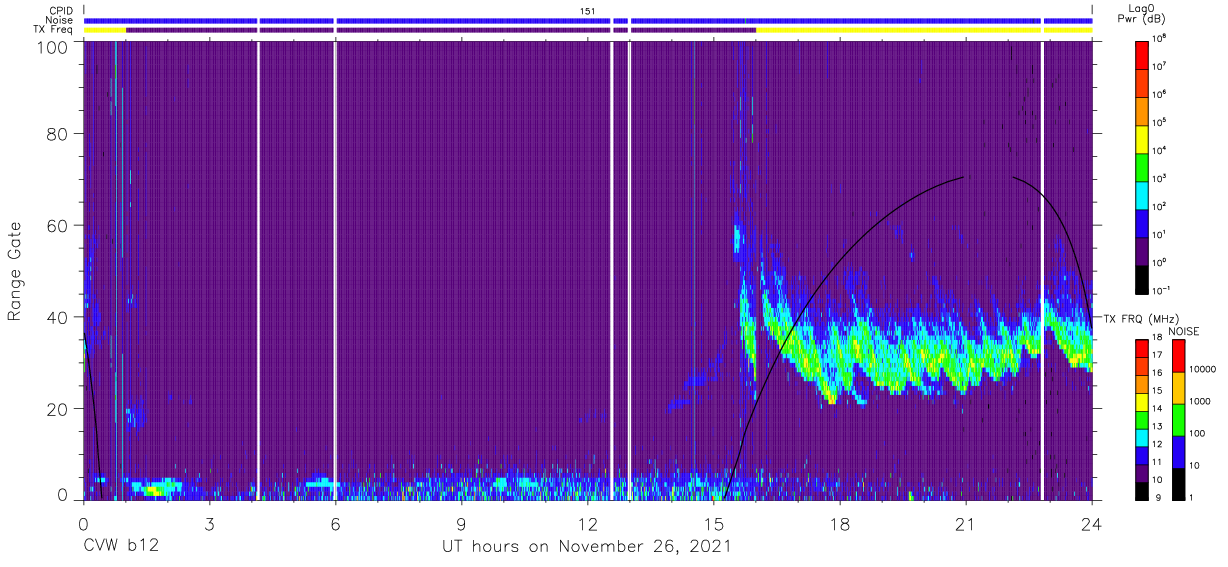
Task: Click the yellow TX Freq bar segment near hour 0
Action: (x=105, y=30)
